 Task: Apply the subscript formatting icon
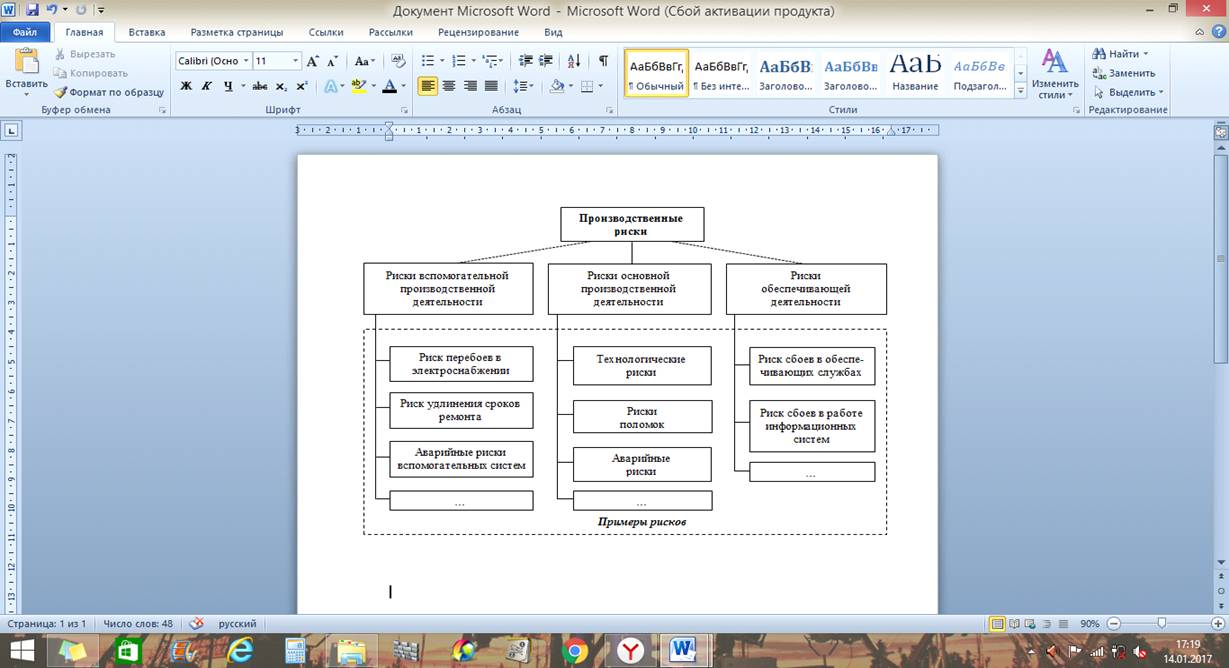click(281, 87)
